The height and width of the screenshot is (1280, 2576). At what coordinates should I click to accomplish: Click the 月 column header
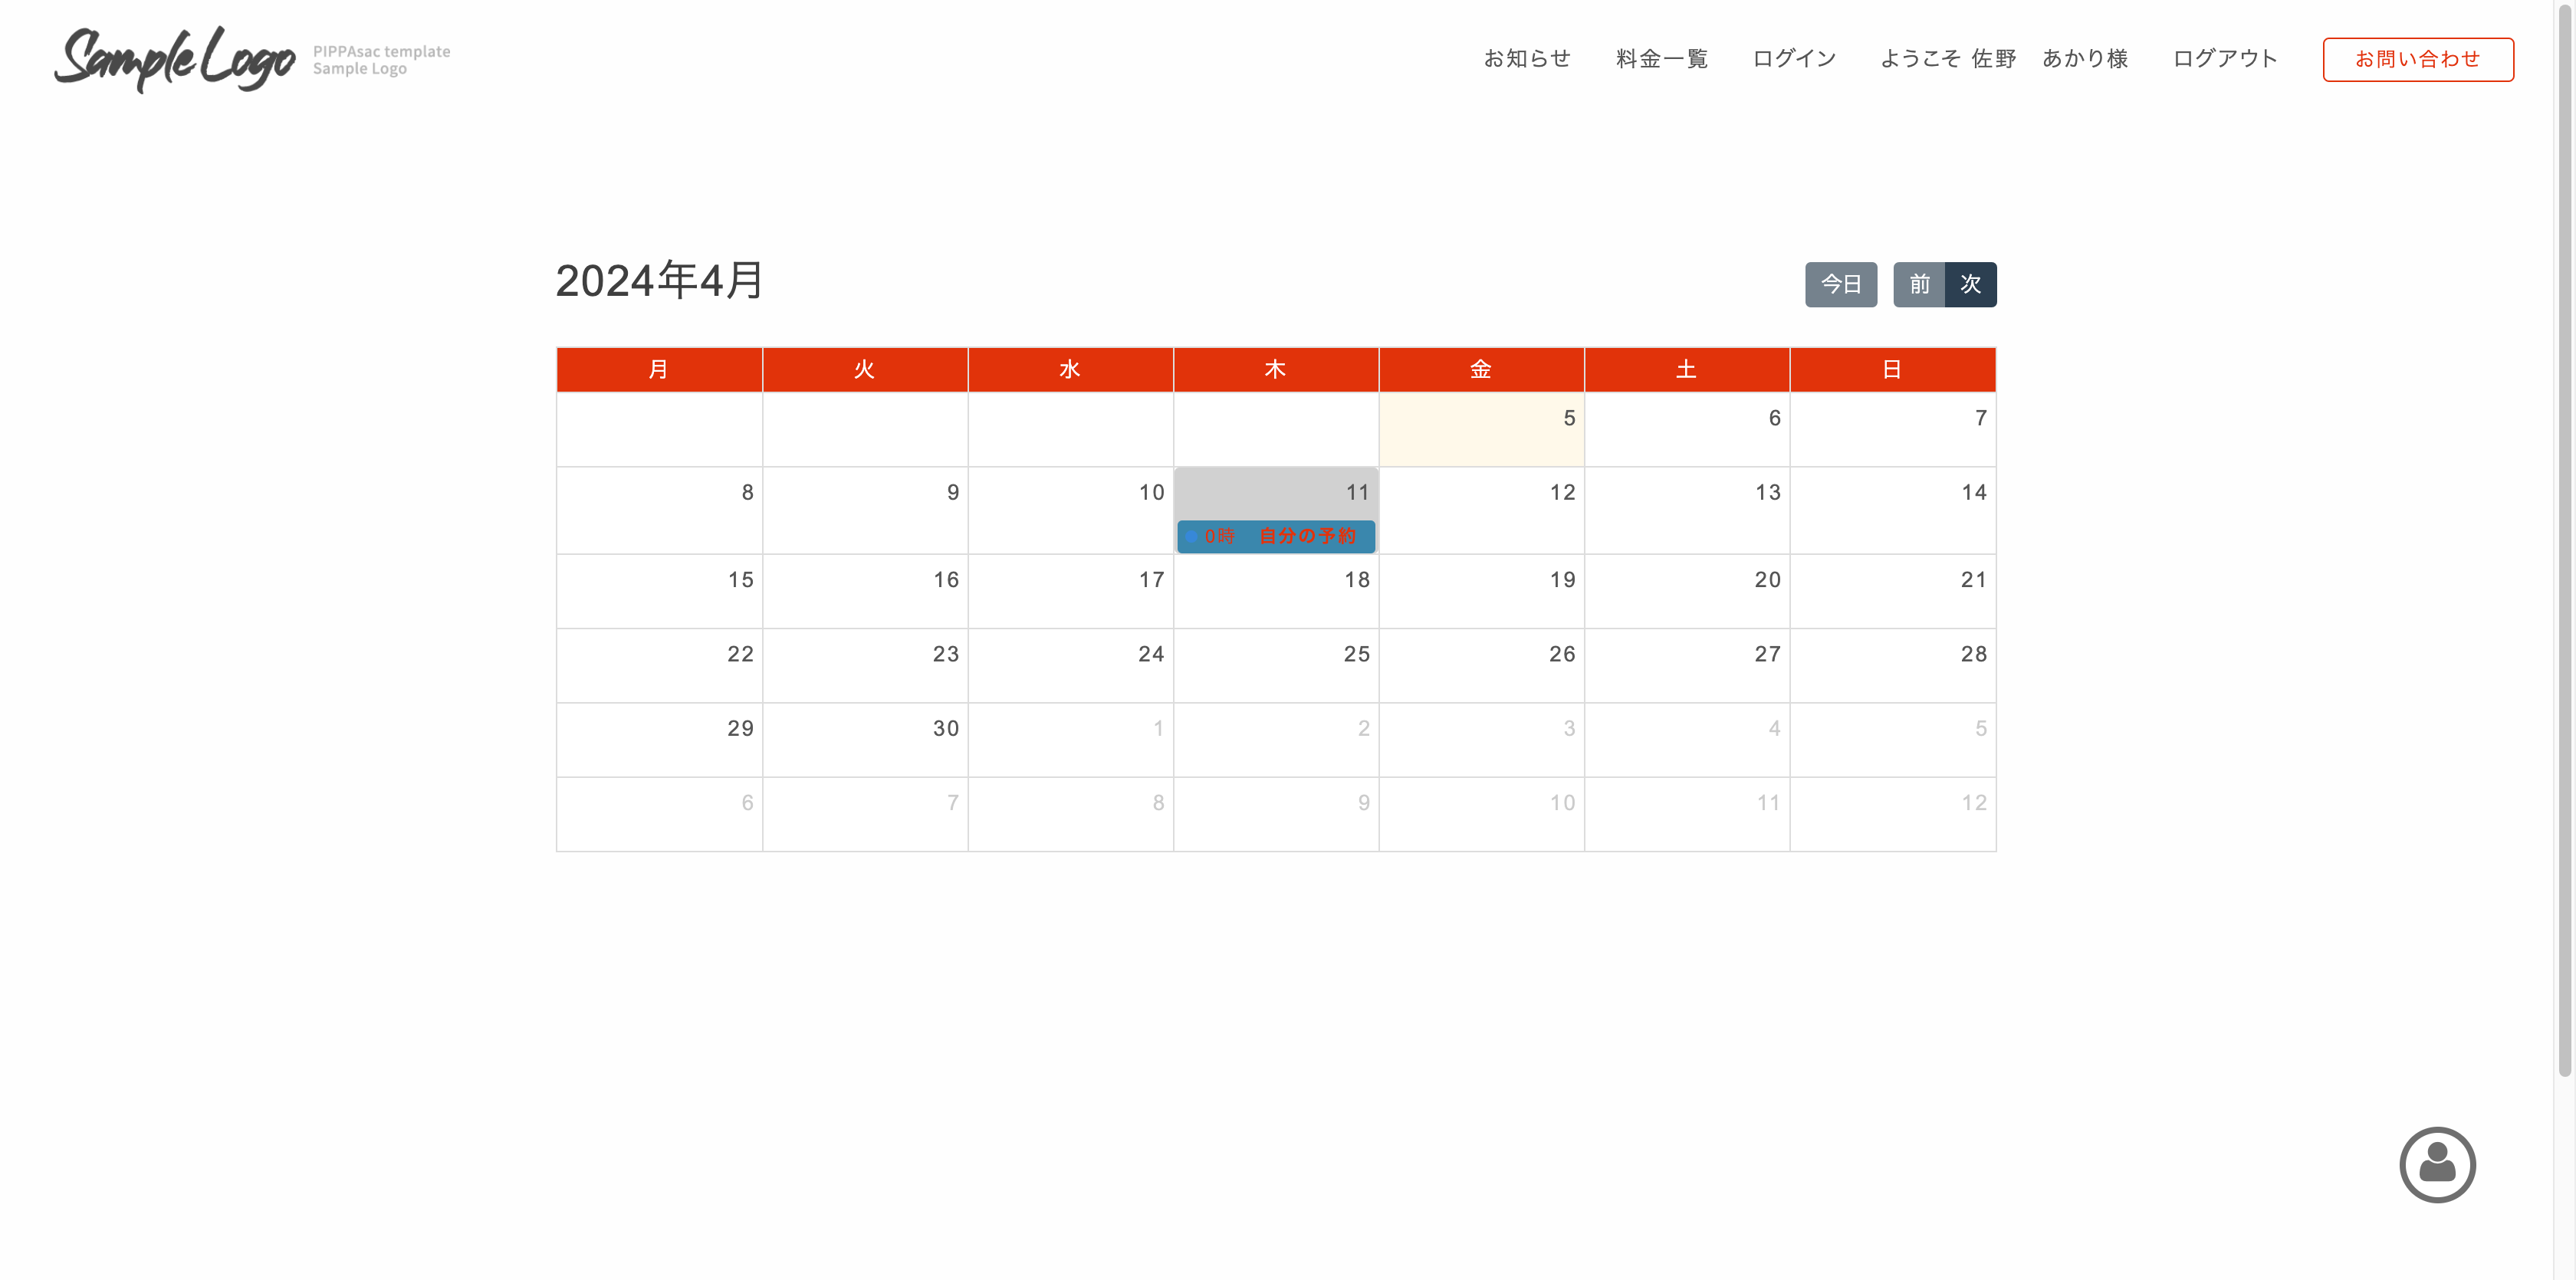pyautogui.click(x=659, y=369)
